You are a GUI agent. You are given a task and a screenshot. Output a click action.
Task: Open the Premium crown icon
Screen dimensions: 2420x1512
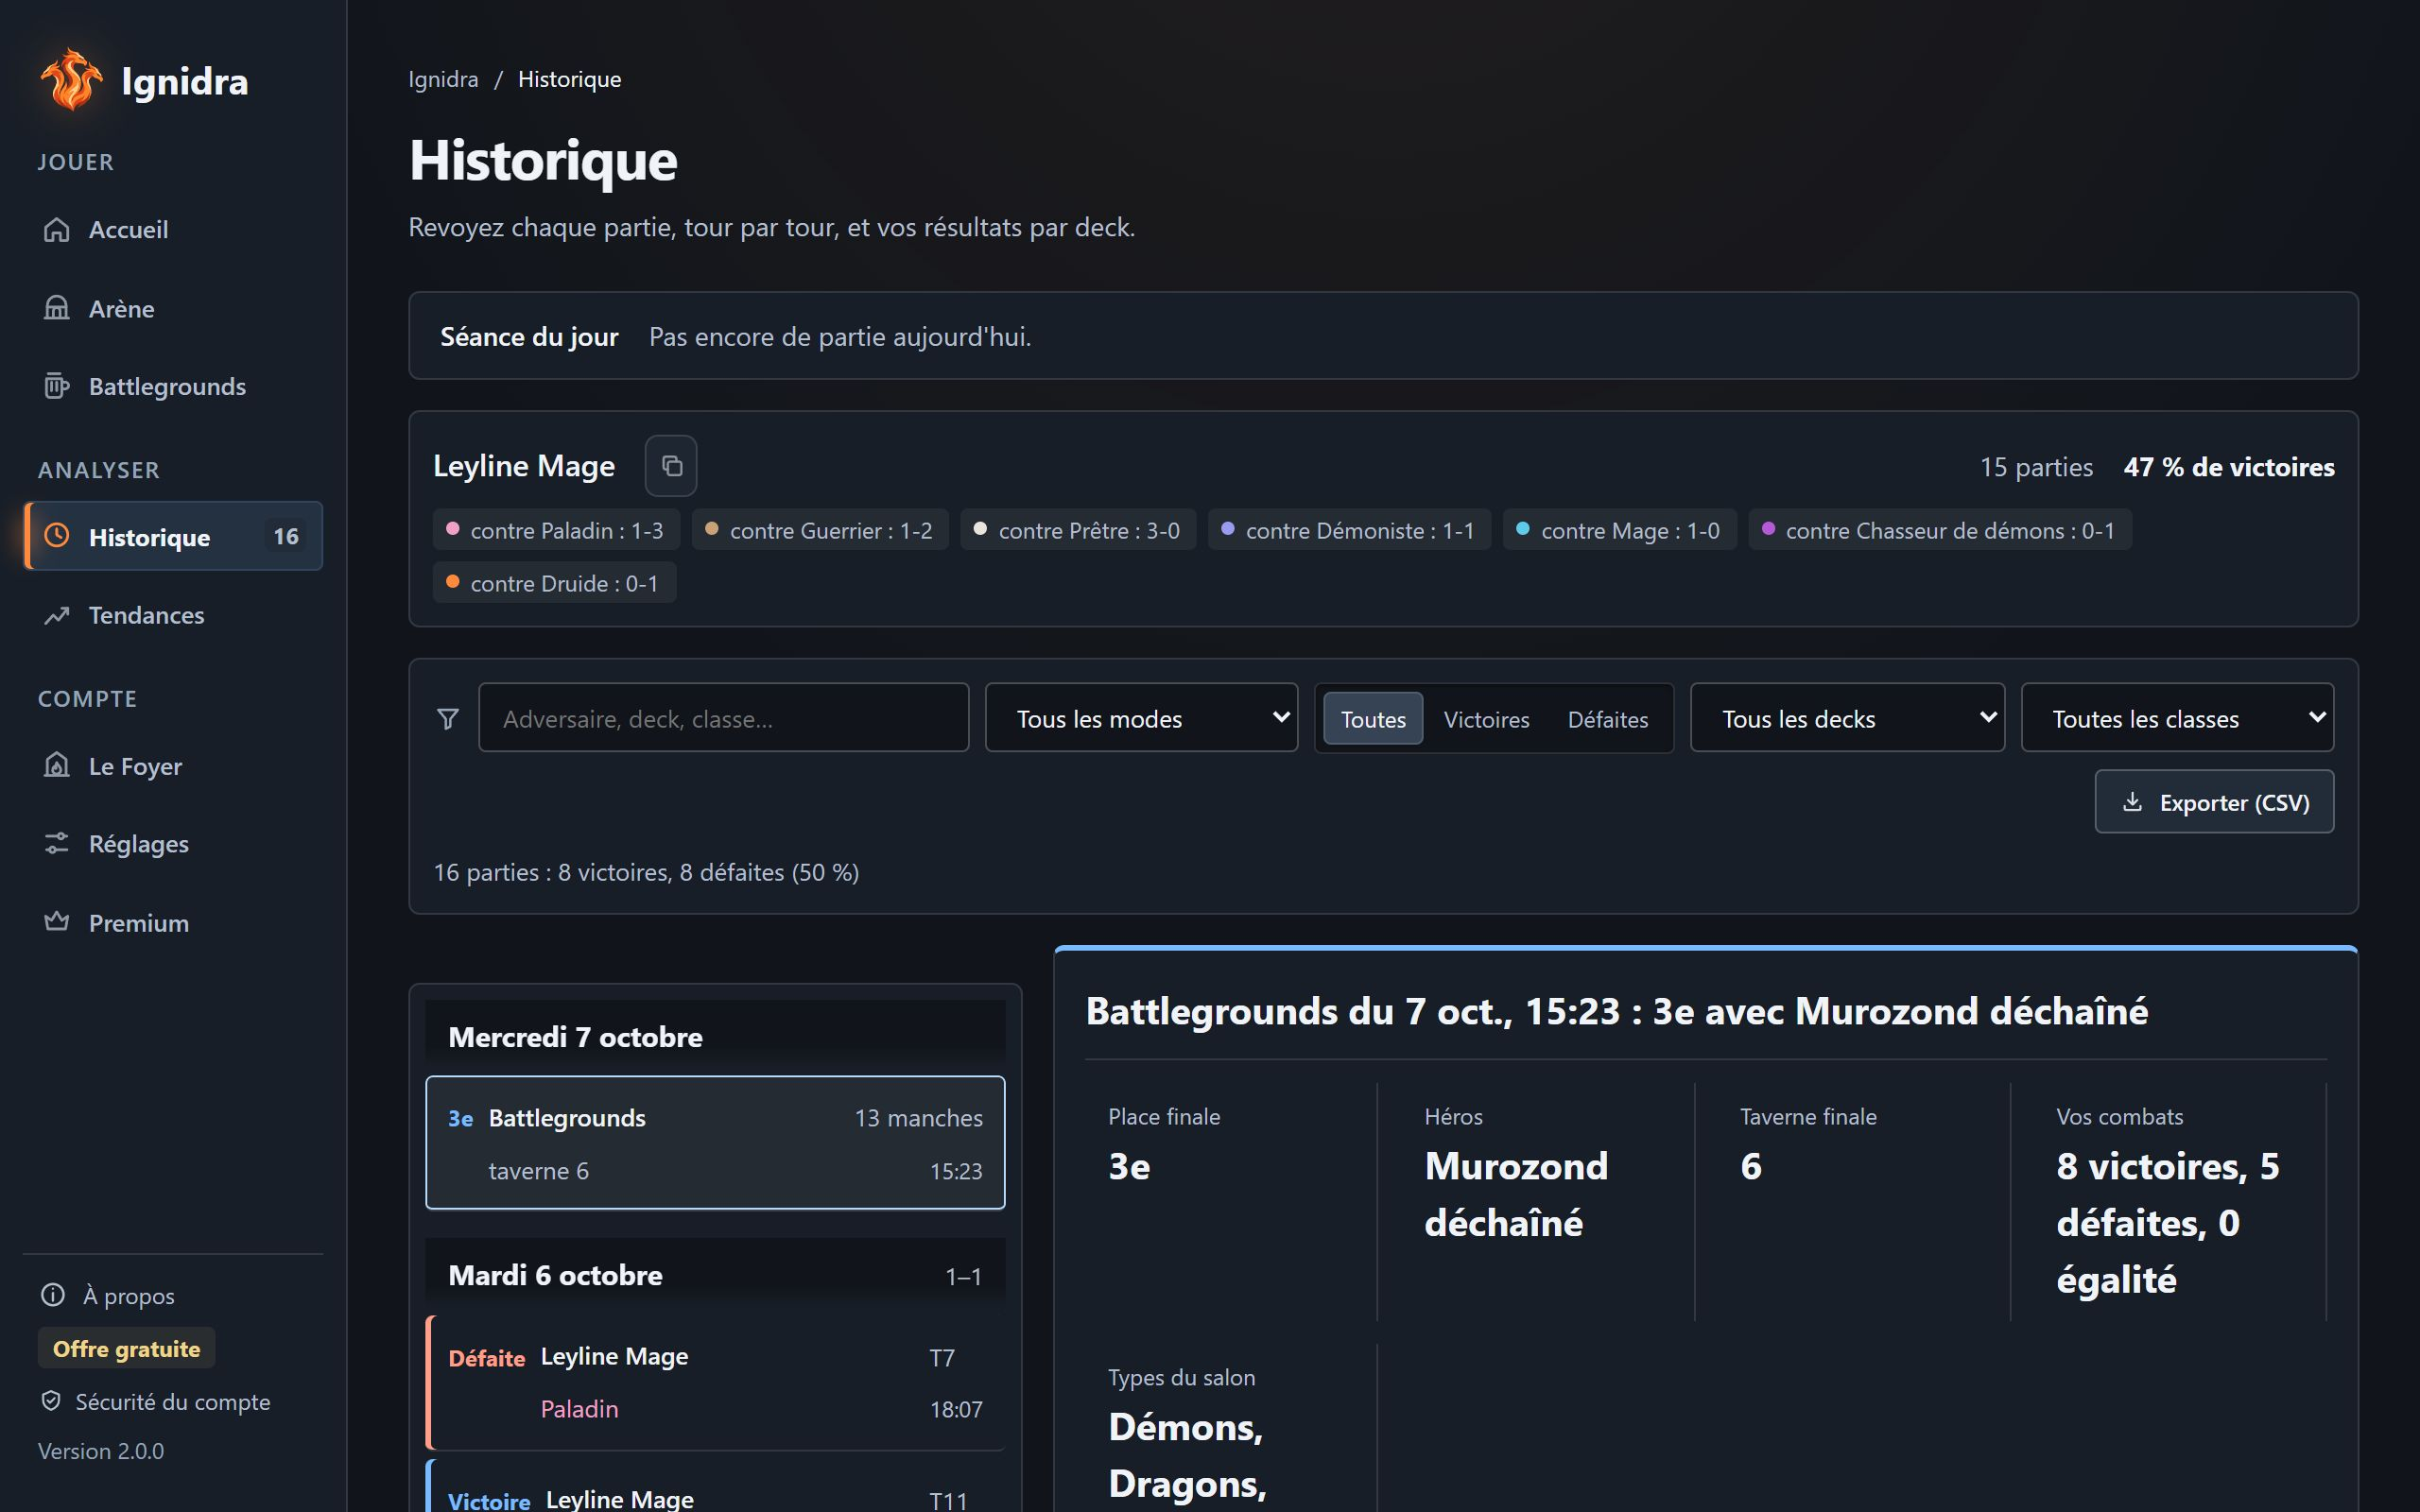57,922
